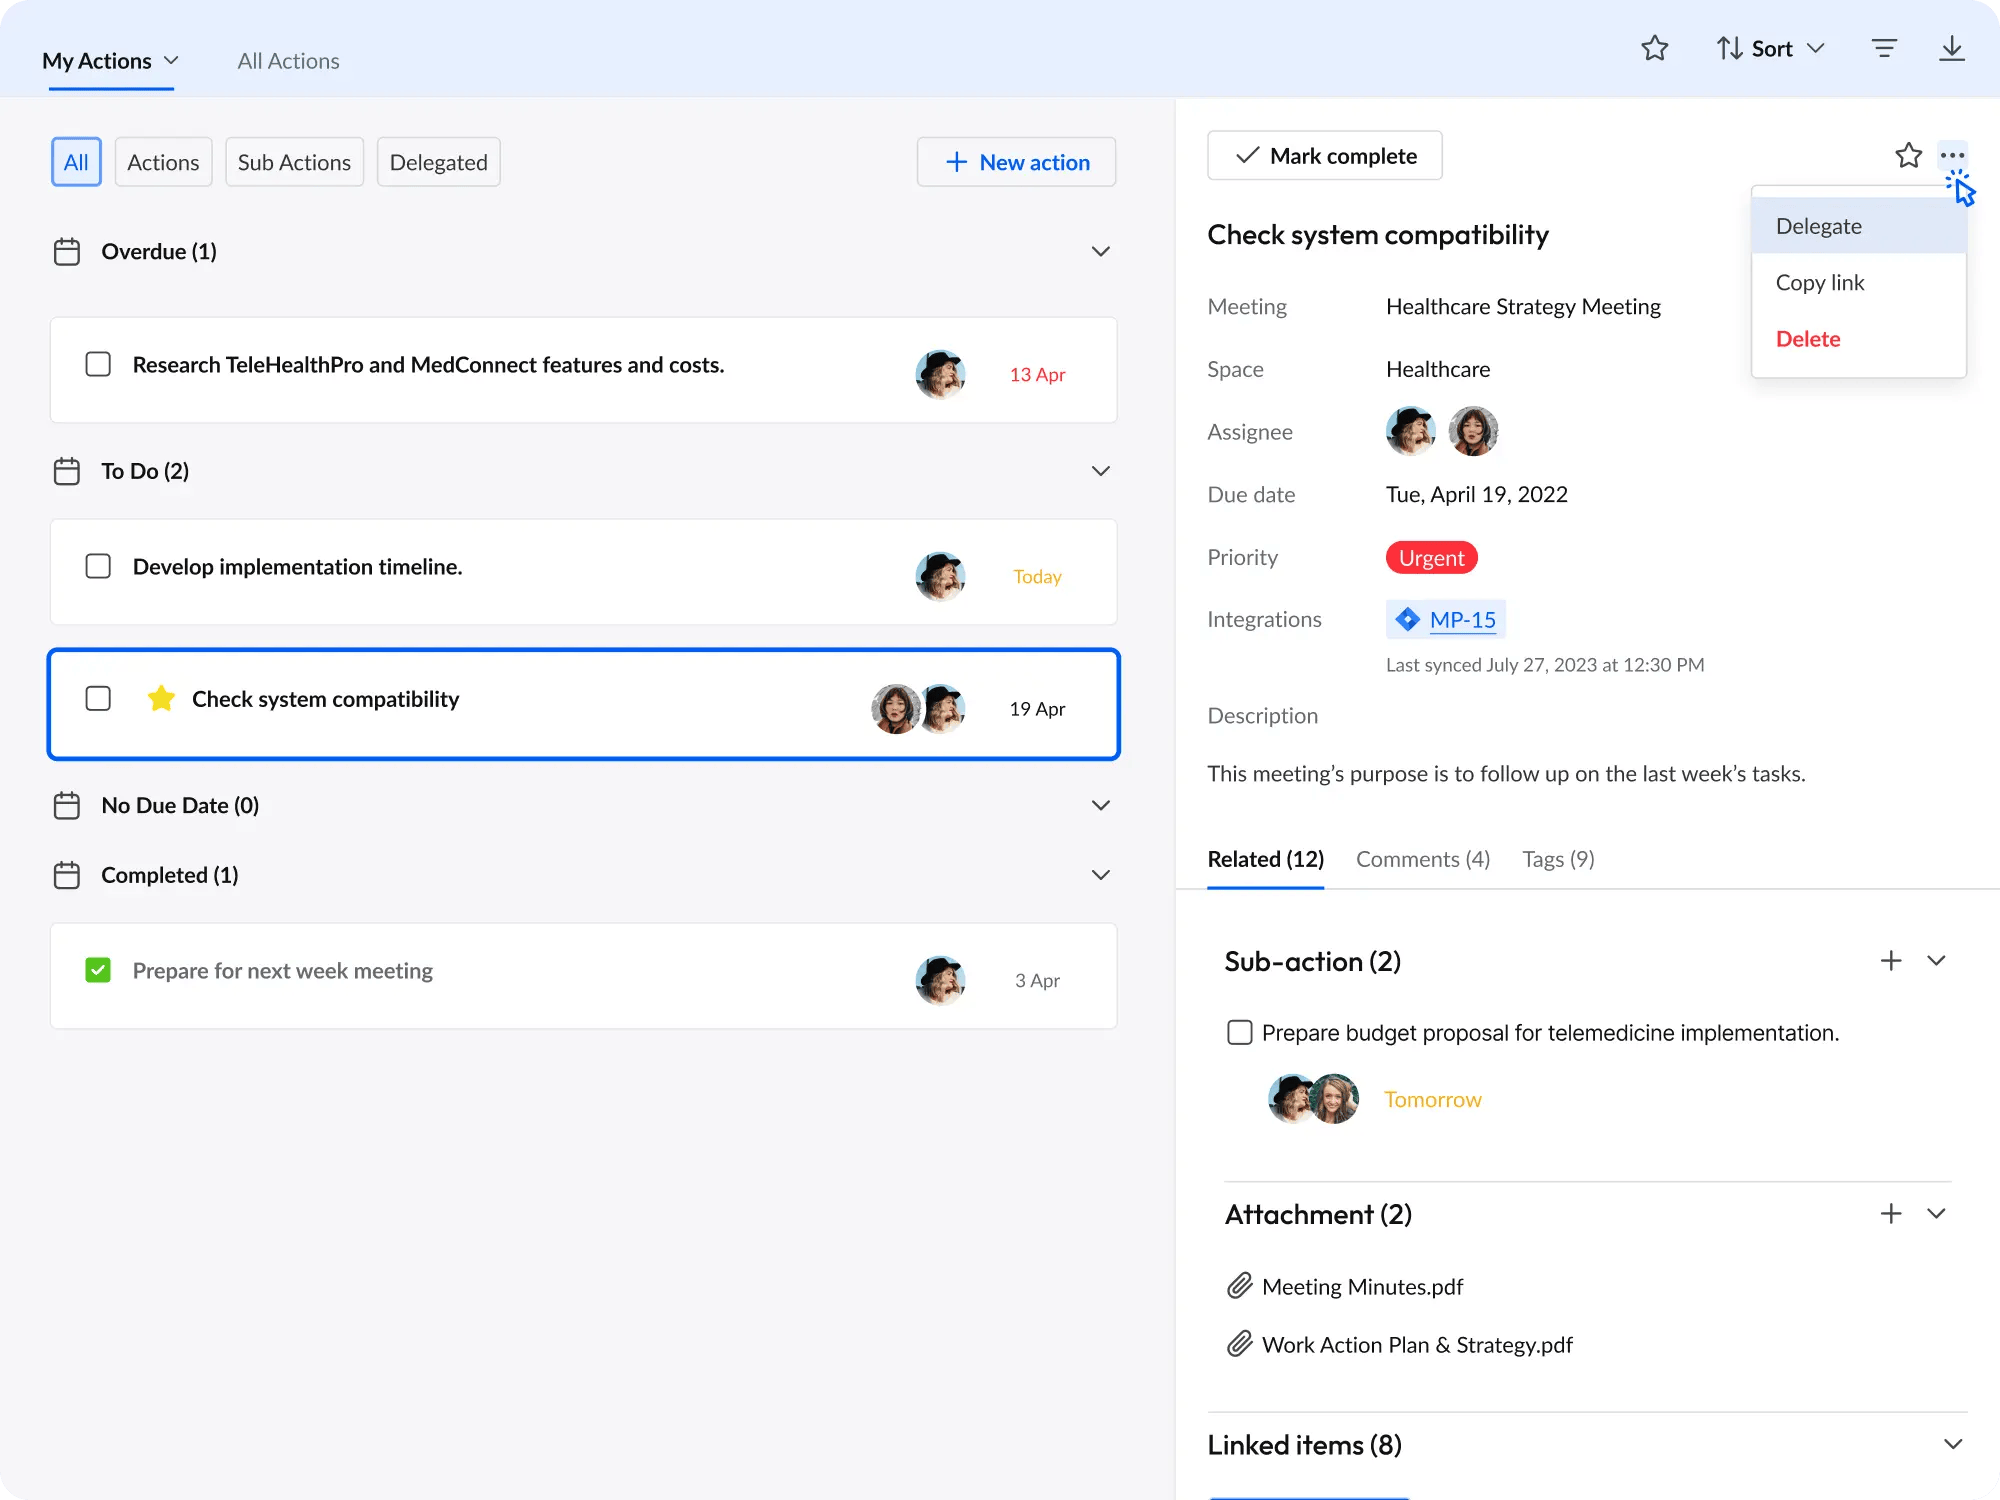This screenshot has height=1500, width=2000.
Task: Open the My Actions dropdown
Action: [110, 60]
